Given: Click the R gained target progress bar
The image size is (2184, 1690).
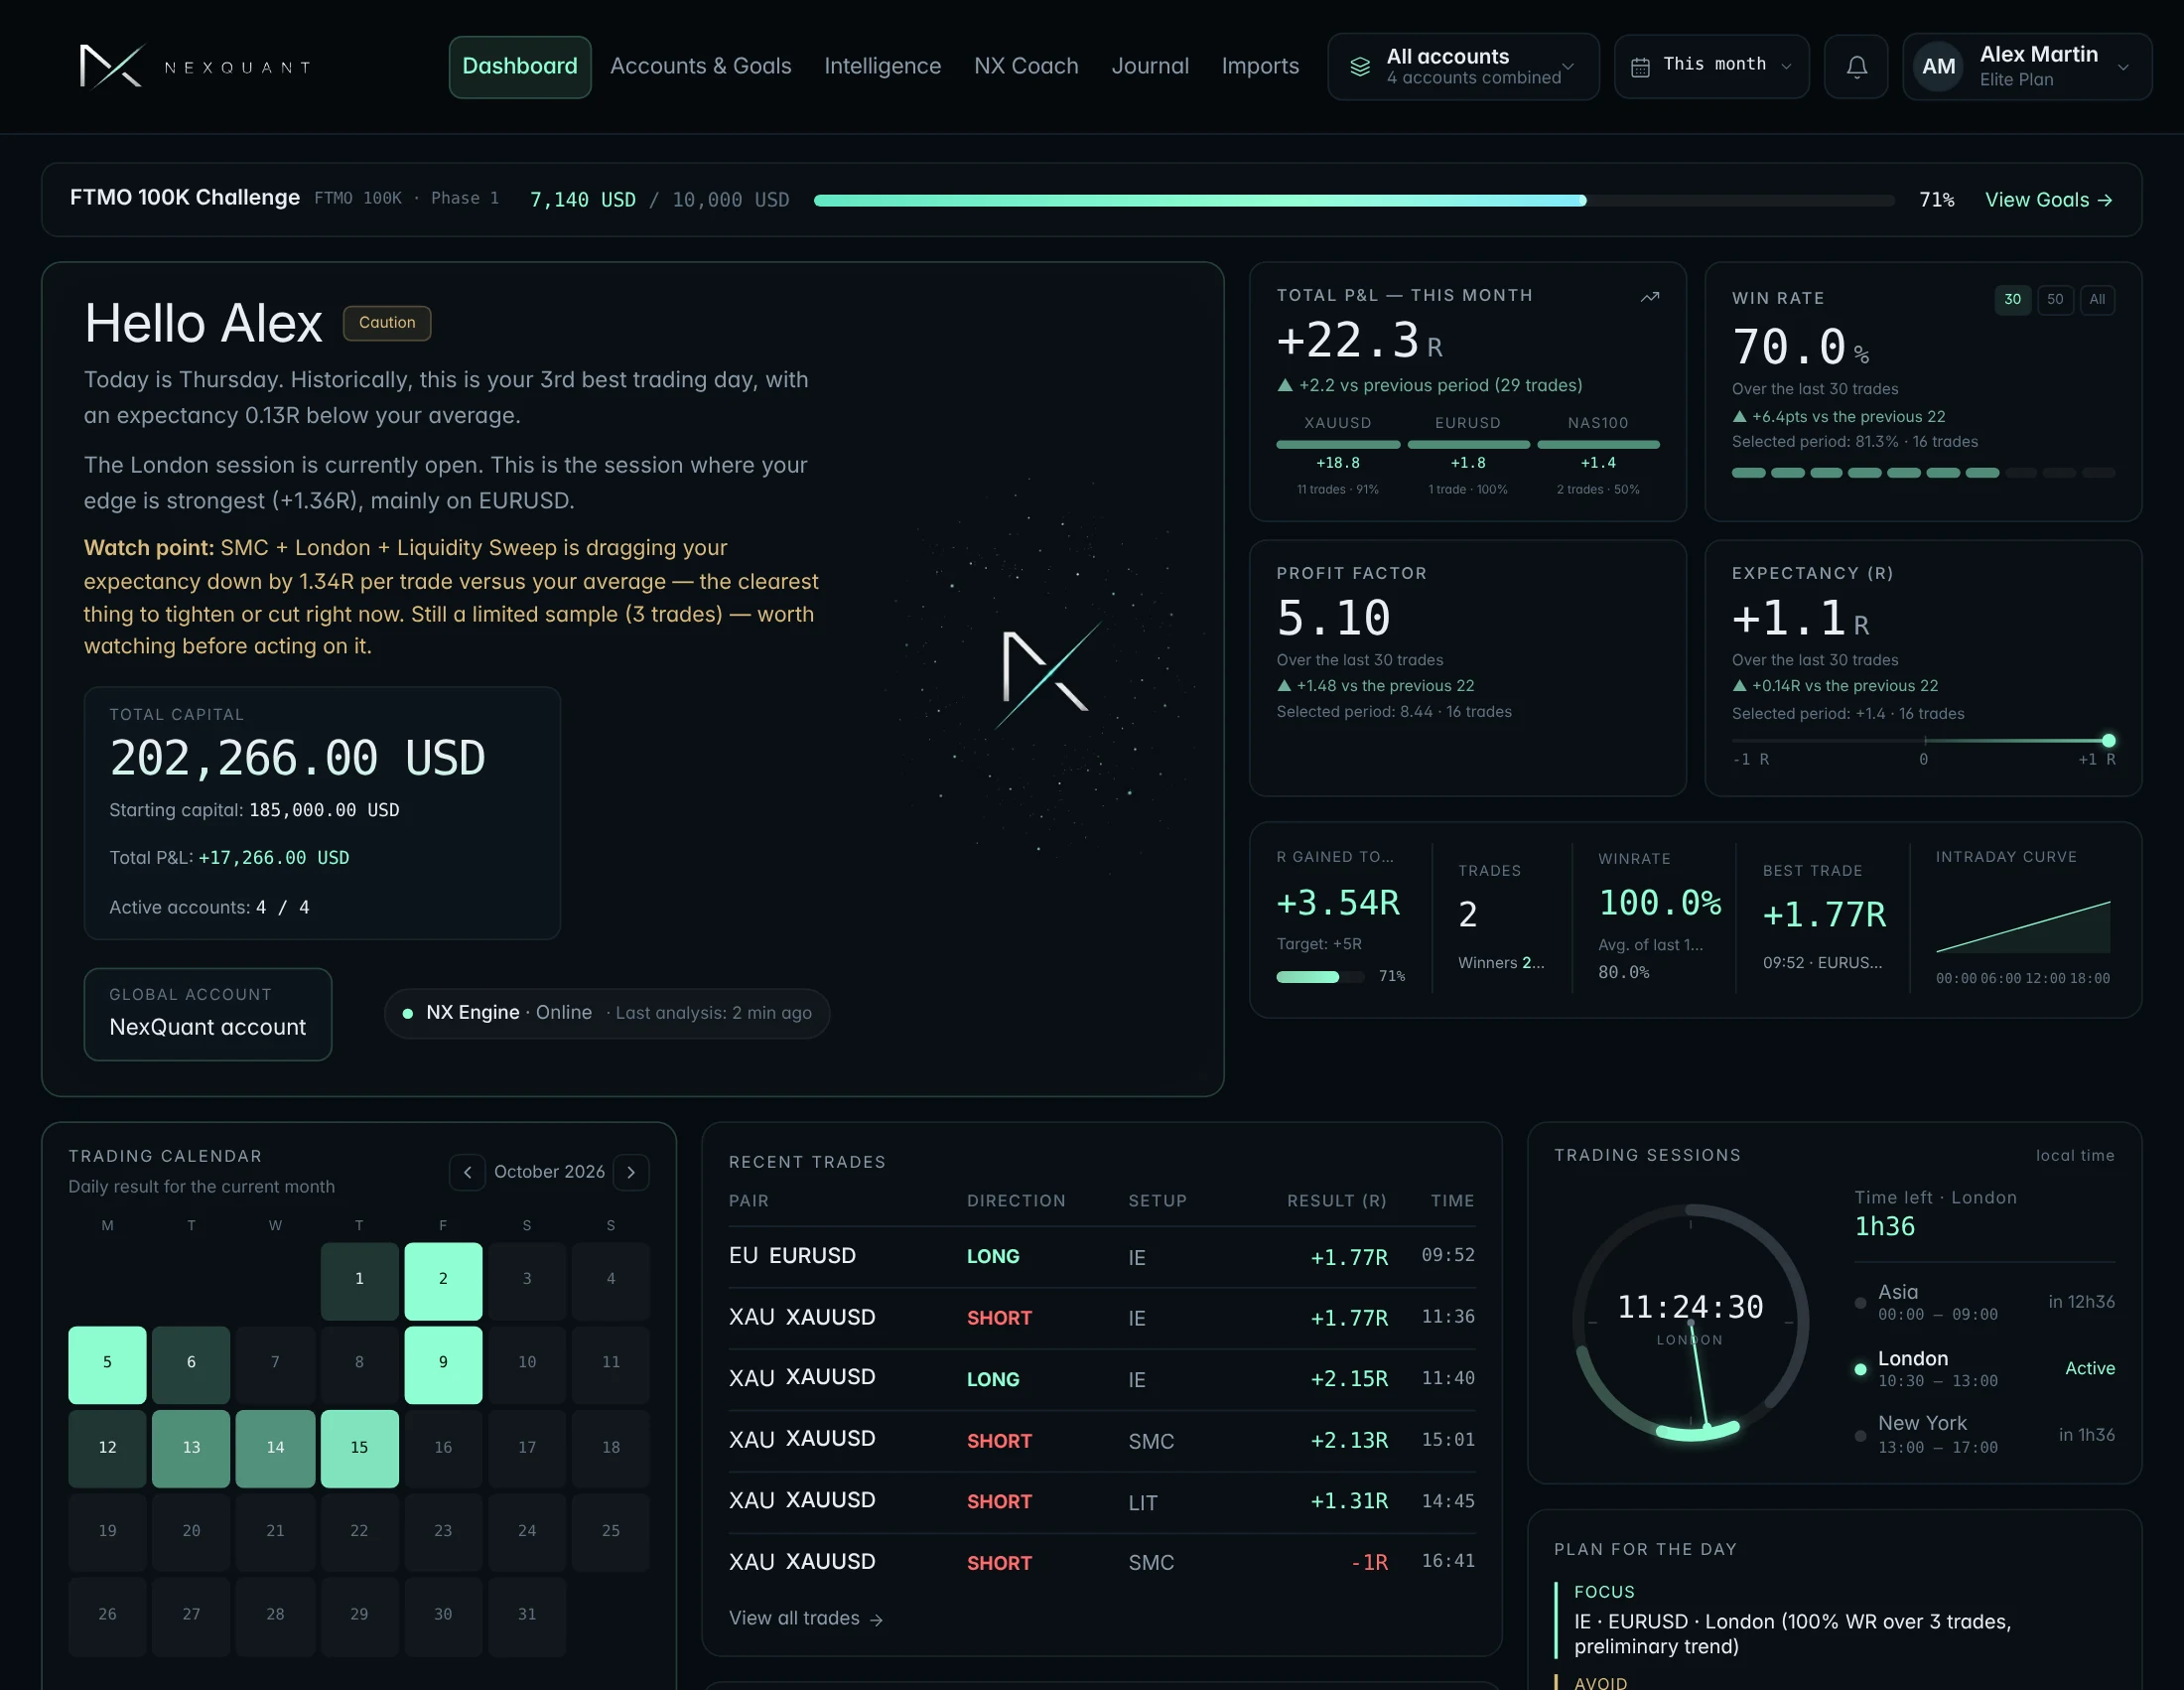Looking at the screenshot, I should tap(1320, 977).
